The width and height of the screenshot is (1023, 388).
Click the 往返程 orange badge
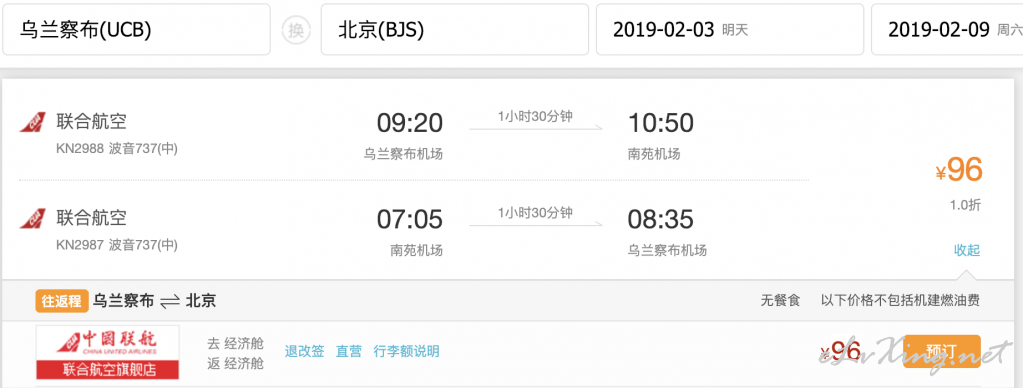[62, 301]
